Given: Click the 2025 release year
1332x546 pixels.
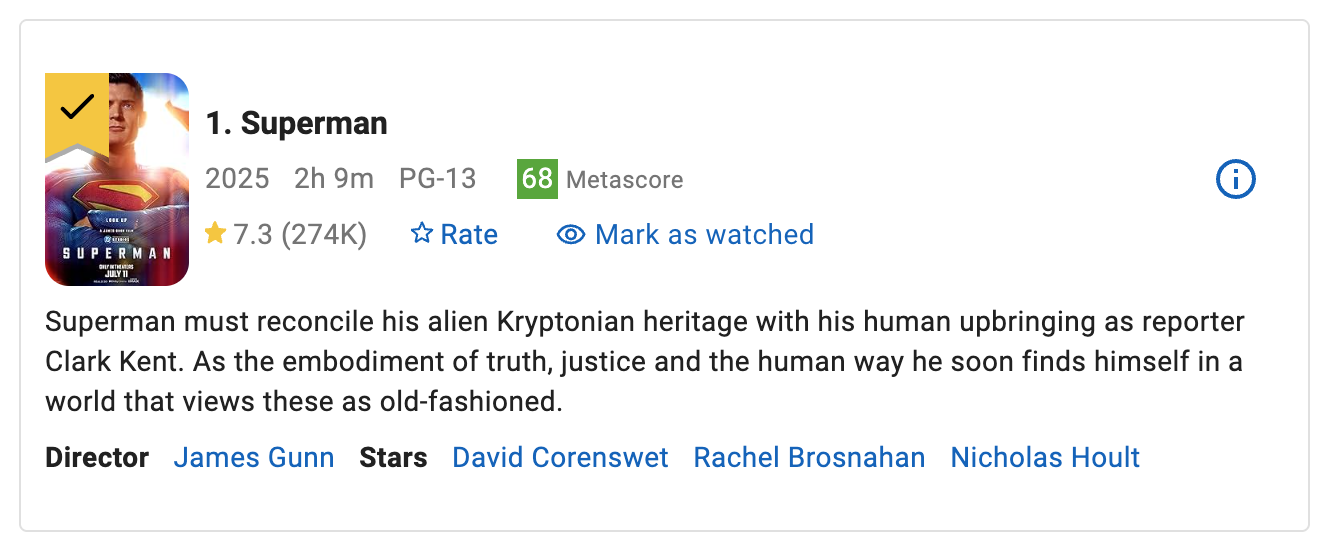Looking at the screenshot, I should [237, 180].
